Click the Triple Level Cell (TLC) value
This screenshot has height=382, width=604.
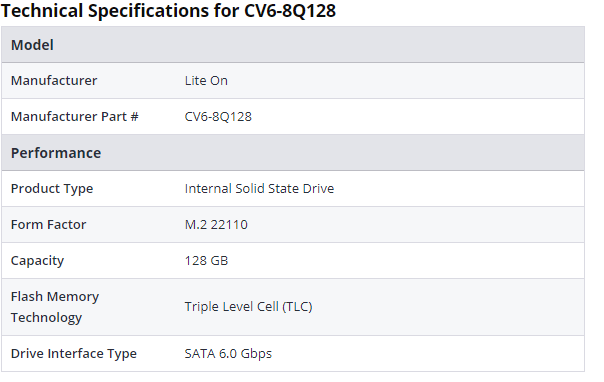pos(248,307)
